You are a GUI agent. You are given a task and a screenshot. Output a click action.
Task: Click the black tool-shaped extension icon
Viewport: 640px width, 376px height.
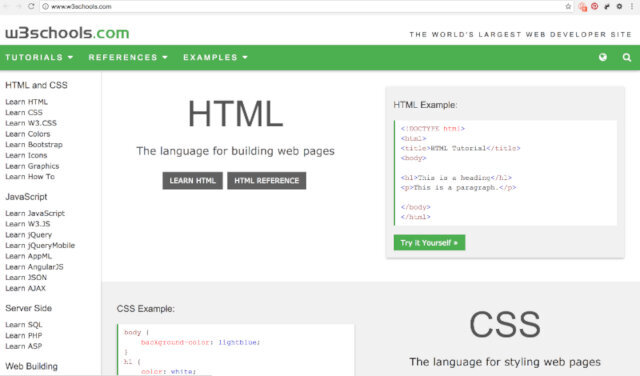click(607, 7)
